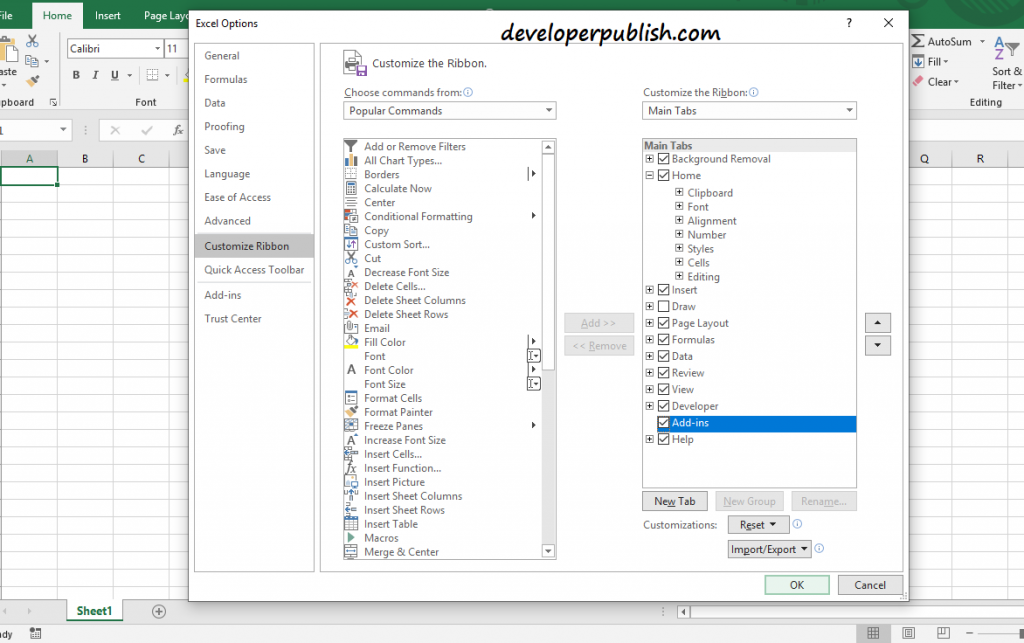Viewport: 1024px width, 643px height.
Task: Confirm changes with the OK button
Action: click(x=797, y=584)
